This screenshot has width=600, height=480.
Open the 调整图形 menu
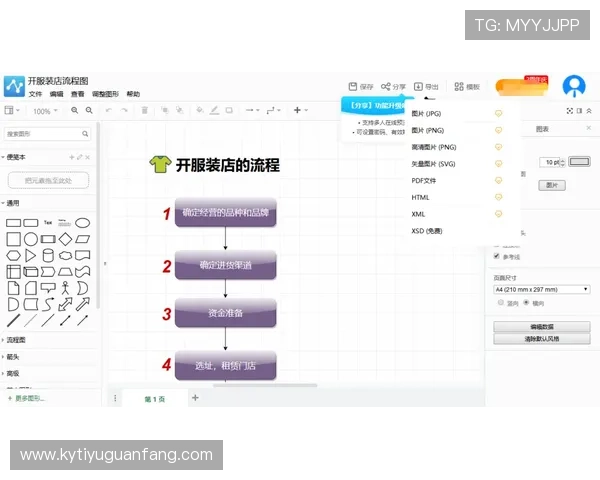105,94
